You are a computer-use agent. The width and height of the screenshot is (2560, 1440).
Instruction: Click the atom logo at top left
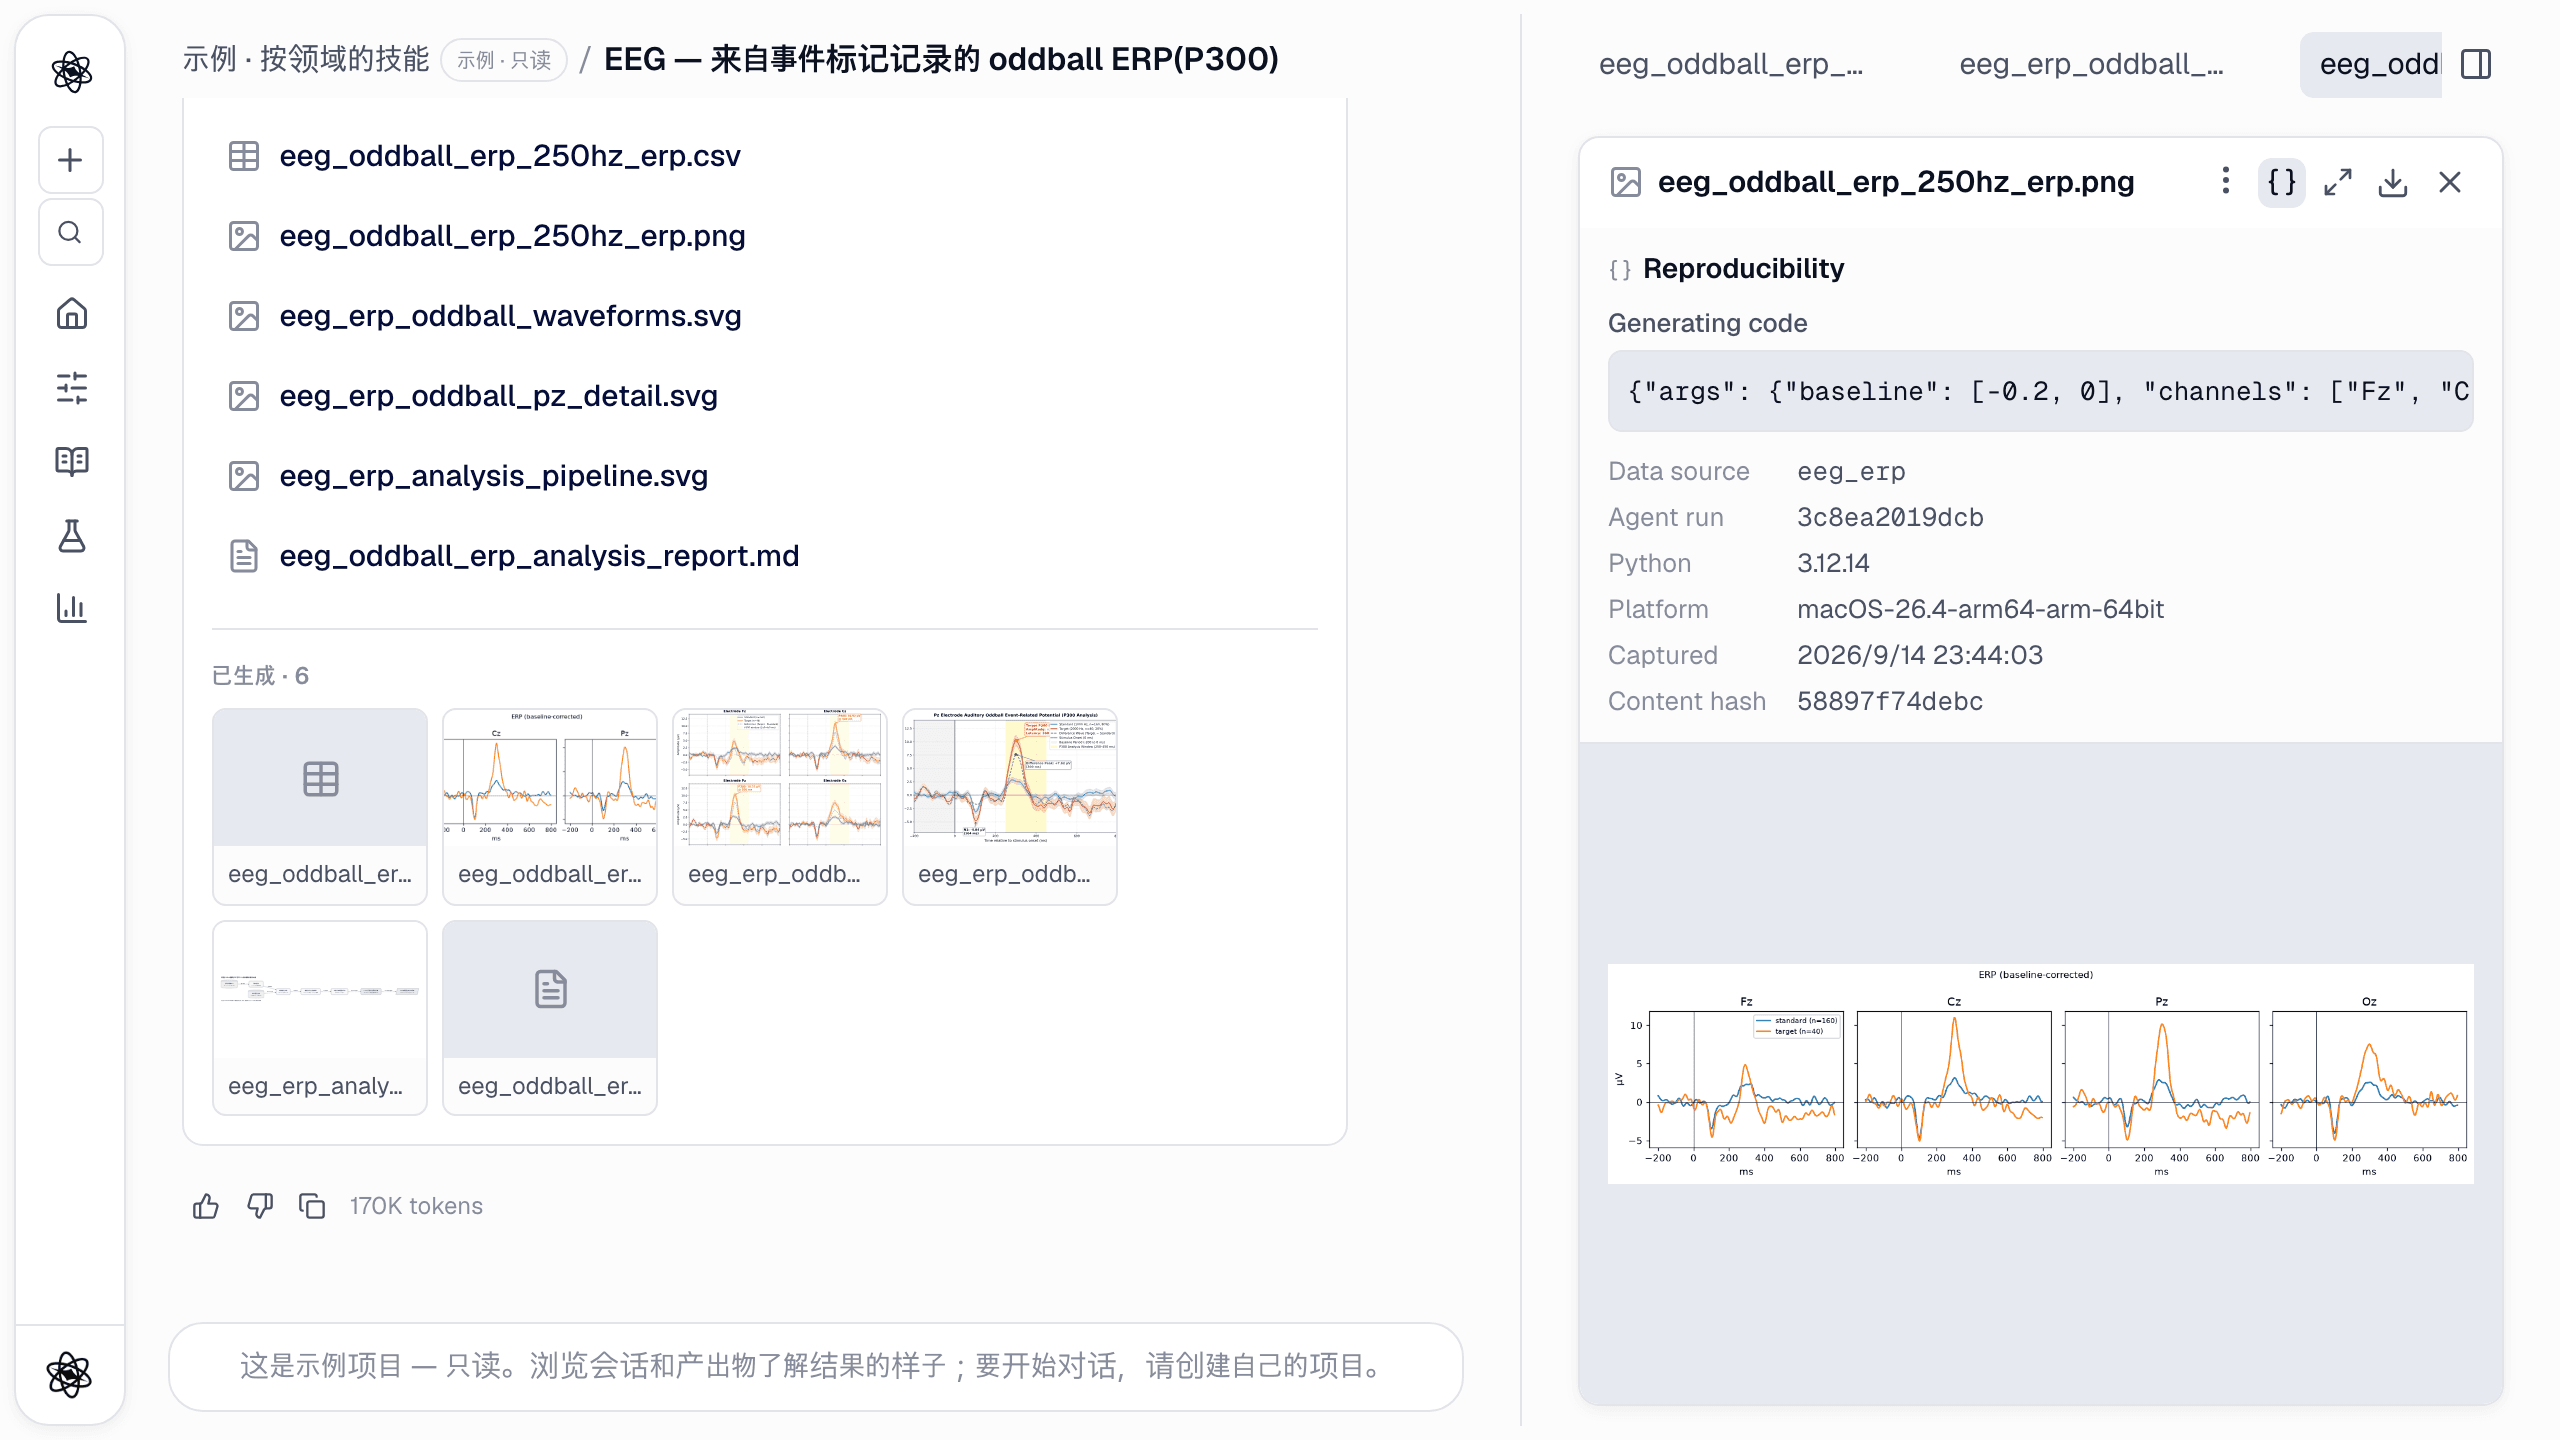coord(71,72)
